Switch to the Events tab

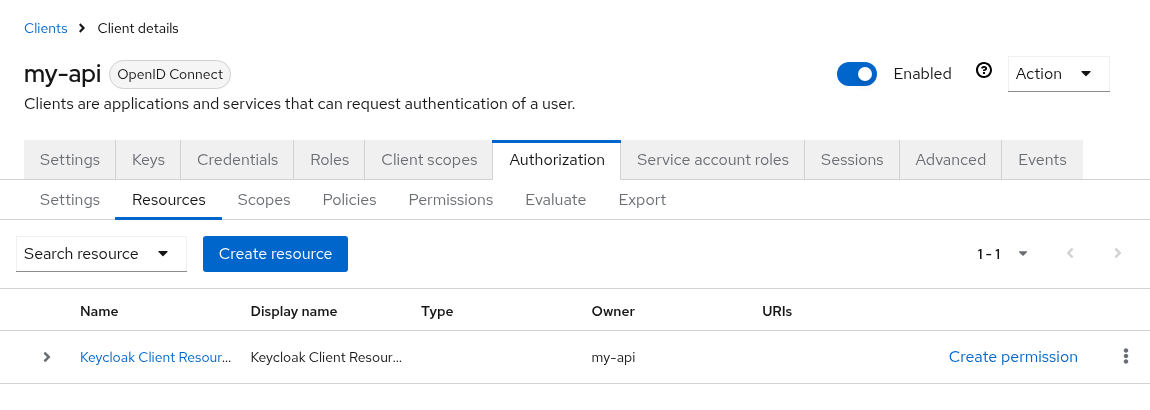pos(1042,160)
